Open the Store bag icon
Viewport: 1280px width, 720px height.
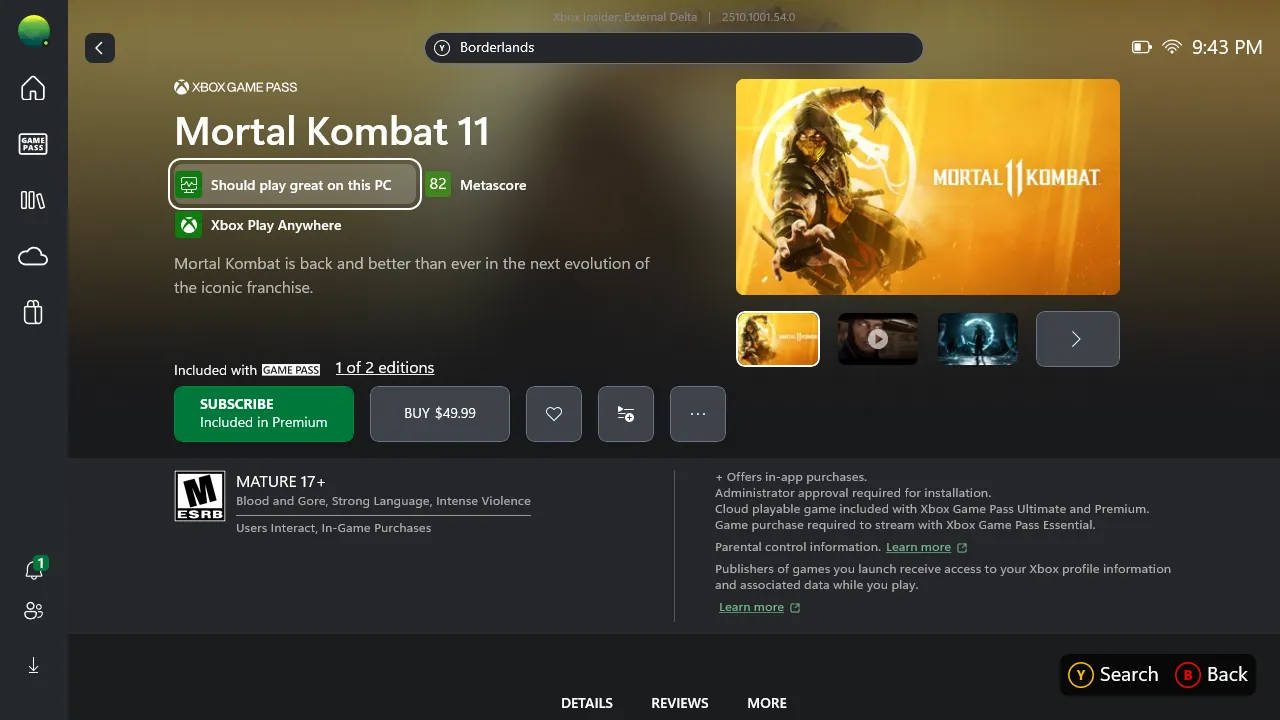(33, 313)
